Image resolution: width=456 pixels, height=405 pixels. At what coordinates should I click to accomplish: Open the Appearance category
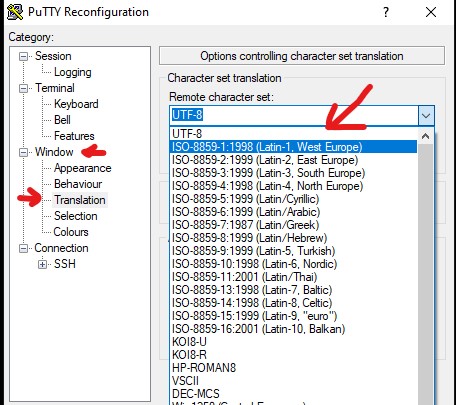click(x=83, y=168)
